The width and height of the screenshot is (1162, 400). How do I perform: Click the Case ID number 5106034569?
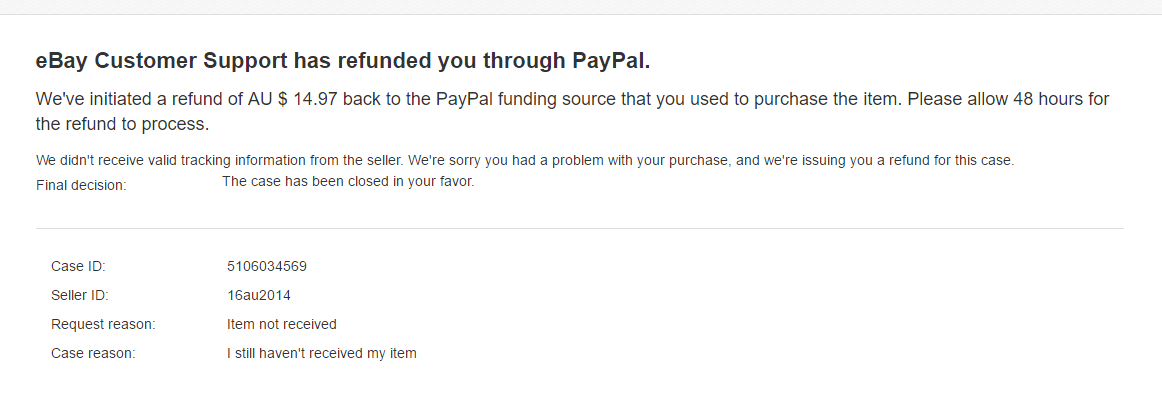267,266
